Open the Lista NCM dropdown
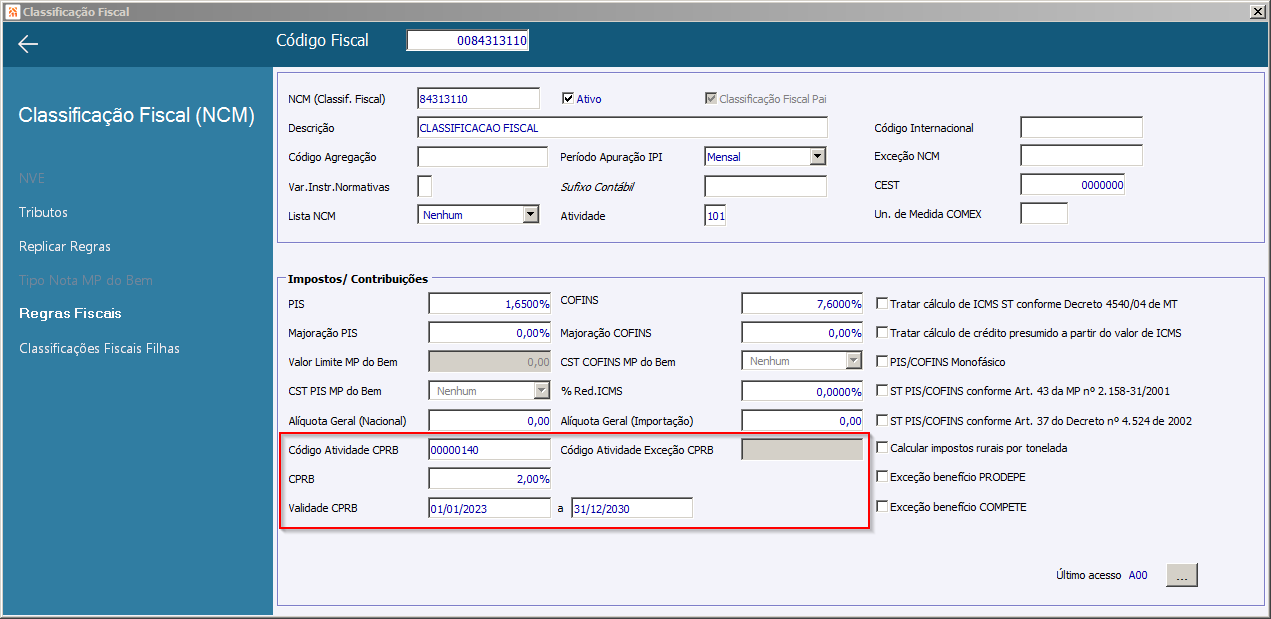Image resolution: width=1271 pixels, height=619 pixels. (531, 214)
